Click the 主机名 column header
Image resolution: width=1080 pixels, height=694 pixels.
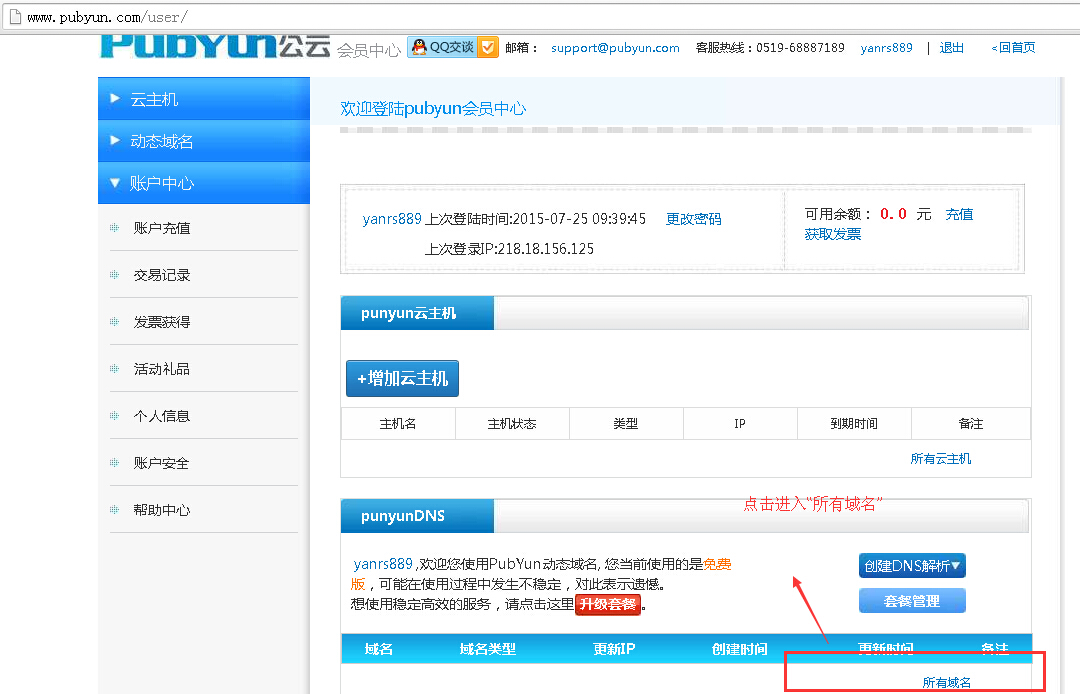(x=398, y=423)
